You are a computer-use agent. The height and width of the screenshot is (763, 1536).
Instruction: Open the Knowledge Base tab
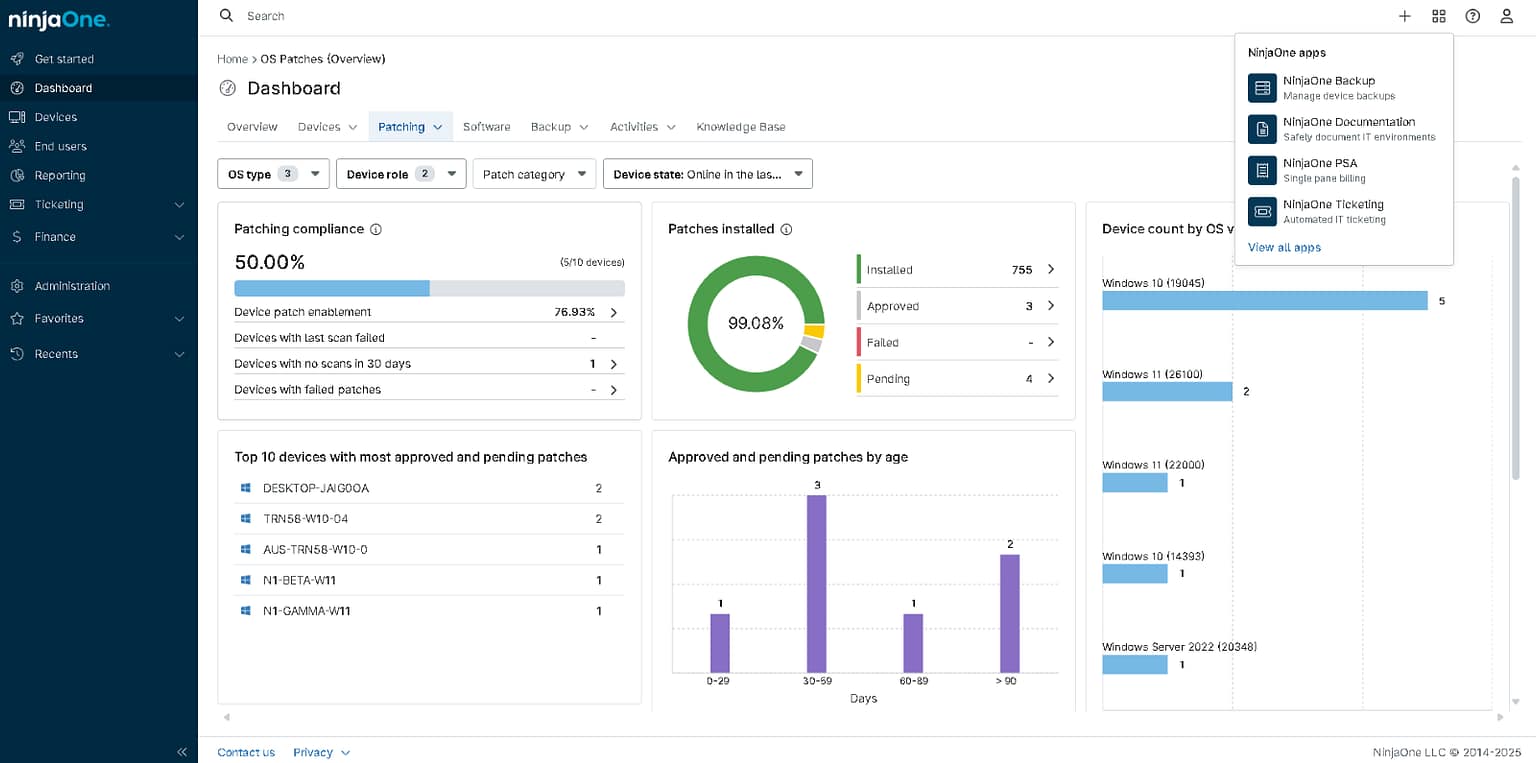coord(741,127)
